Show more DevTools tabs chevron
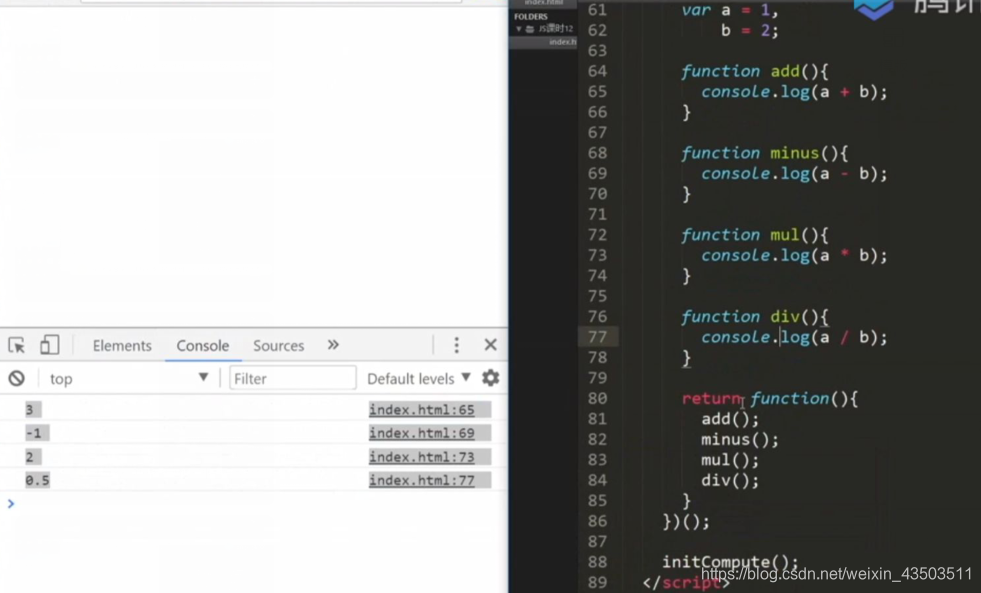 pyautogui.click(x=333, y=345)
